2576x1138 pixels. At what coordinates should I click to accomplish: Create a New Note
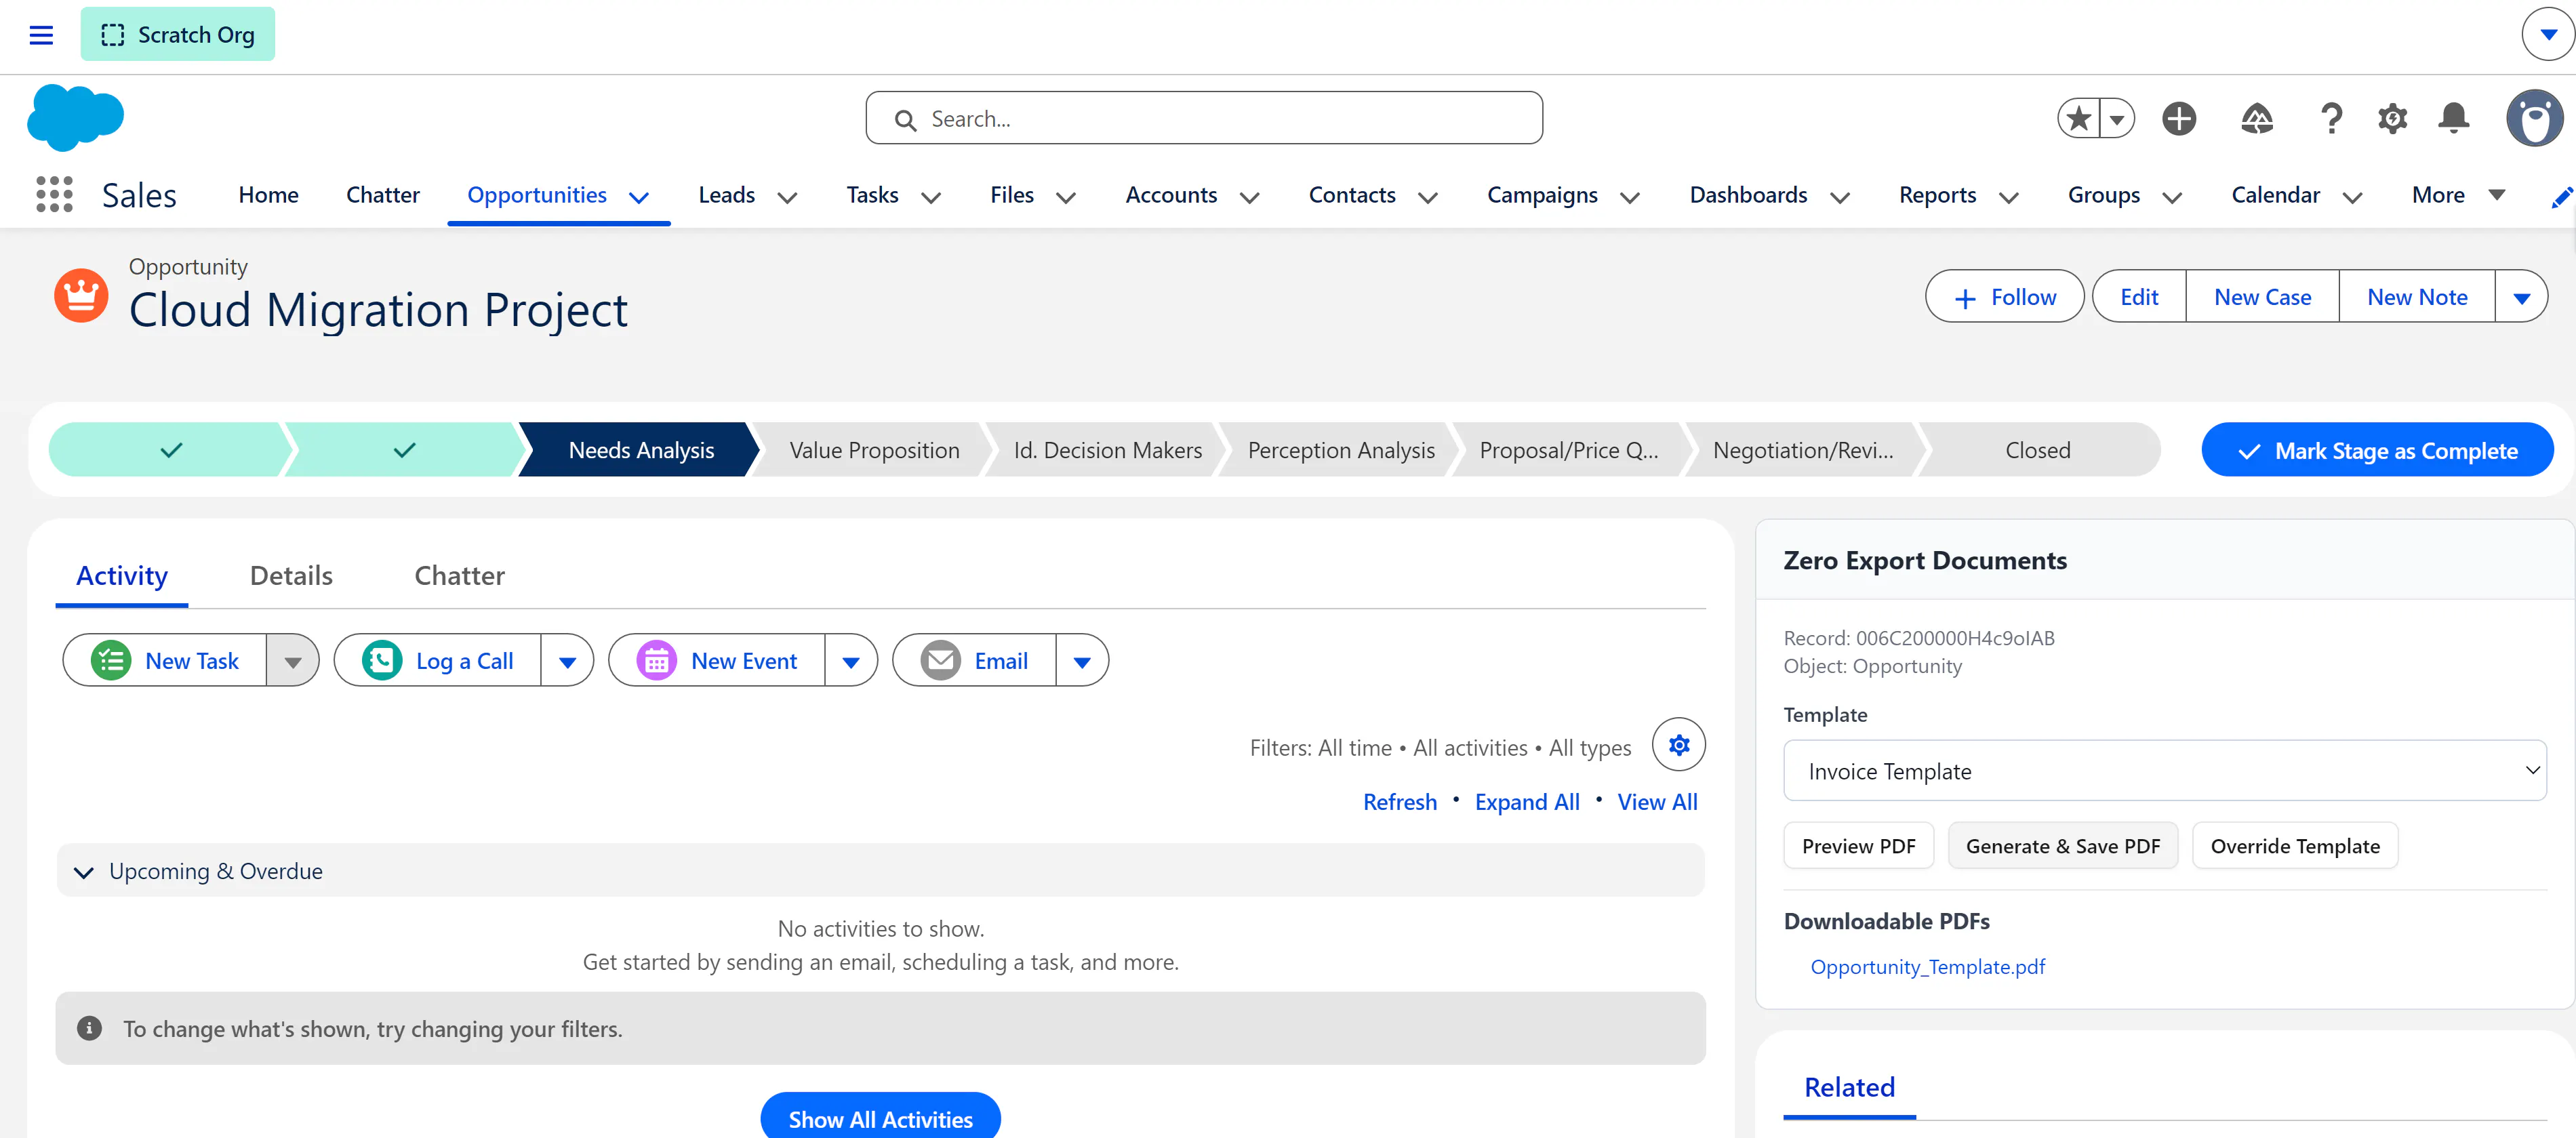(2416, 296)
